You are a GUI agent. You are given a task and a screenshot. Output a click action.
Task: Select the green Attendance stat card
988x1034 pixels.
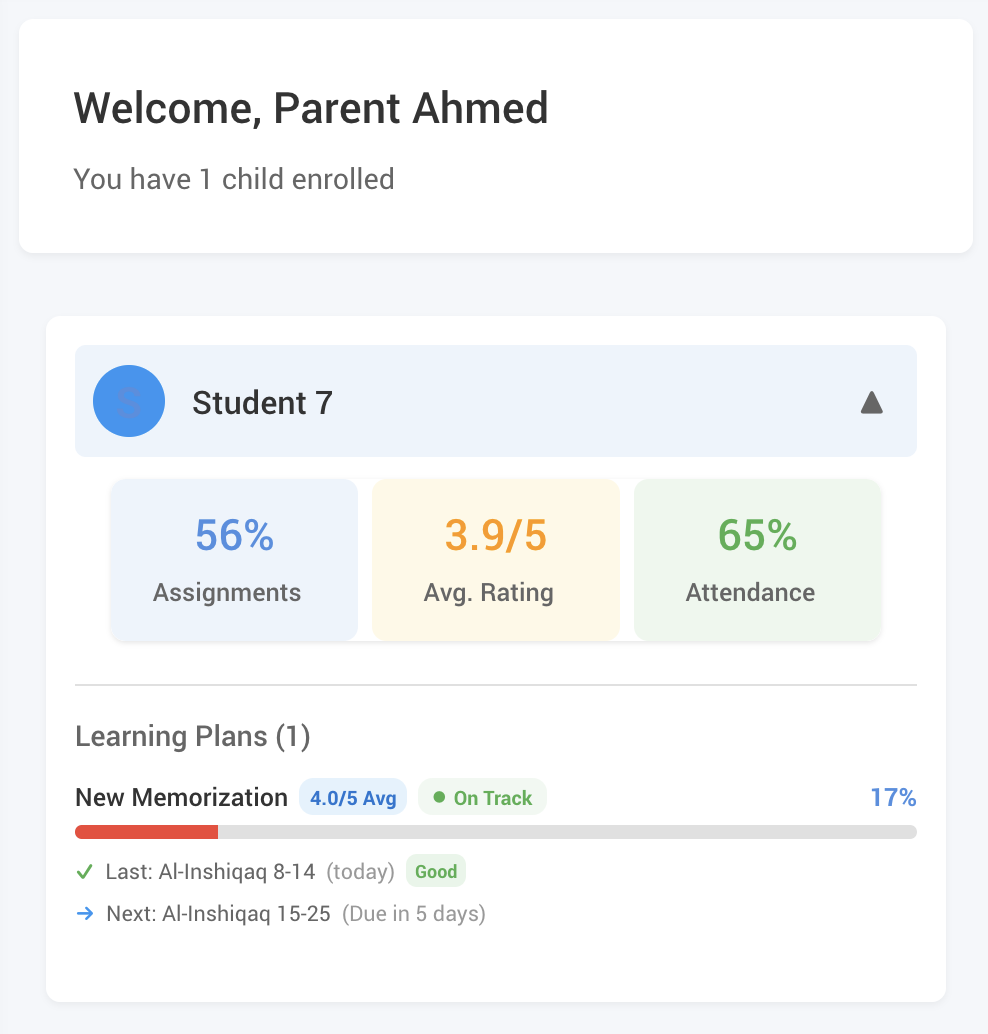tap(757, 560)
